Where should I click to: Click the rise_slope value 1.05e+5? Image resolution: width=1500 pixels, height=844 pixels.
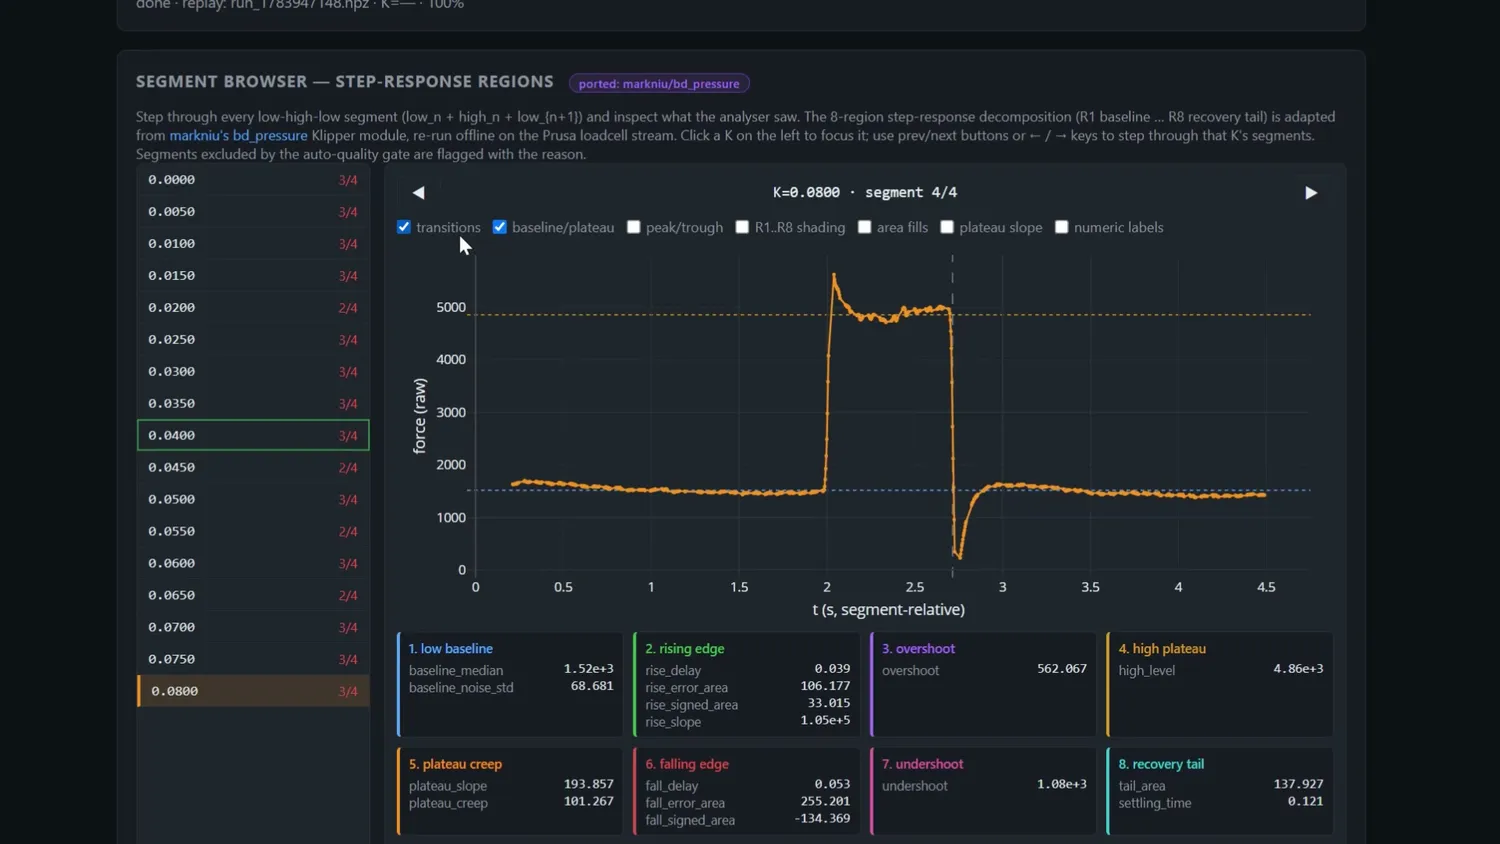pyautogui.click(x=825, y=721)
